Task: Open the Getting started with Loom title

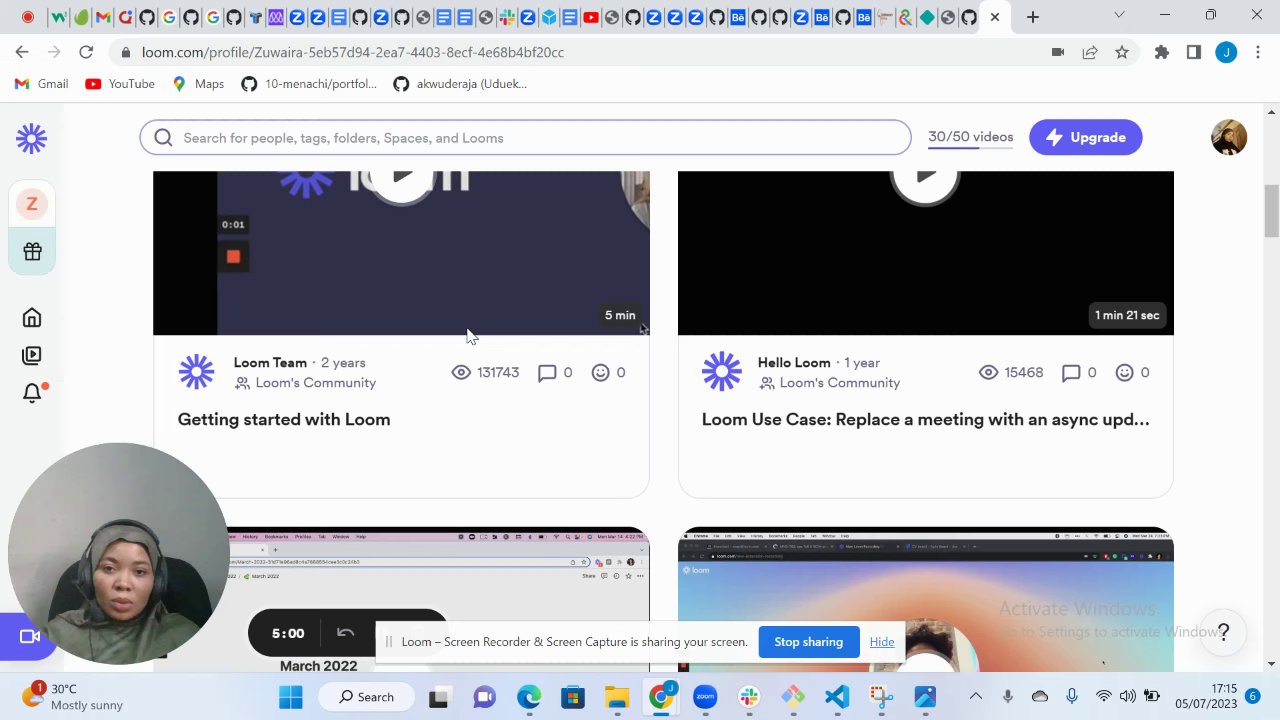Action: coord(284,420)
